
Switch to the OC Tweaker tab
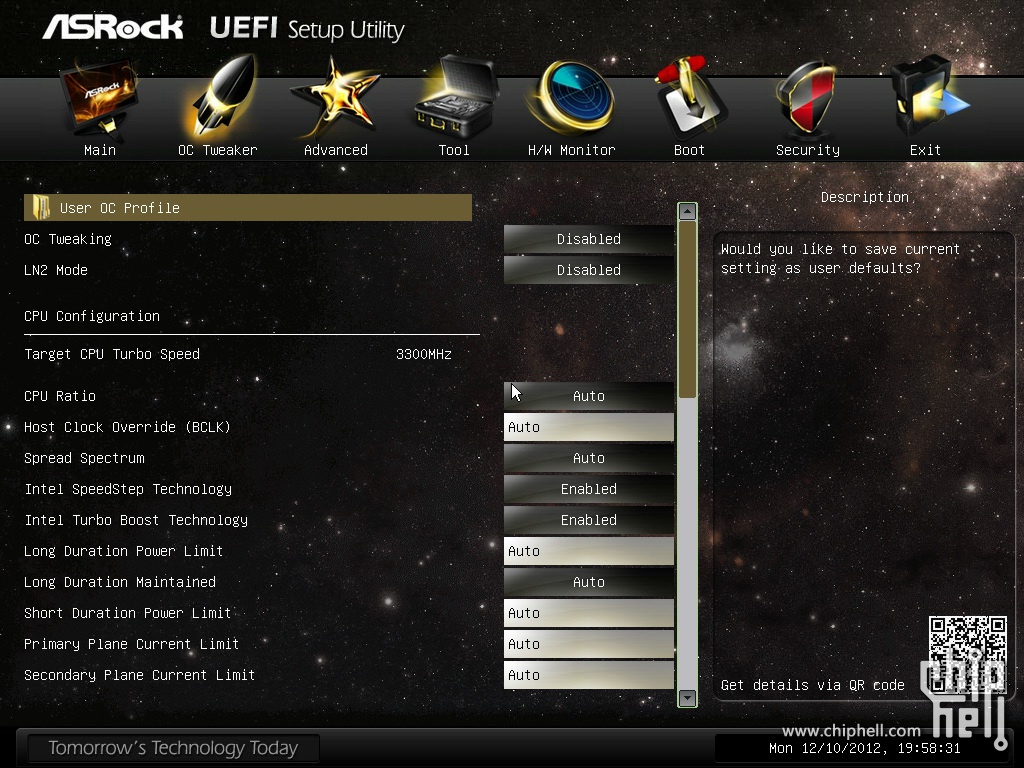click(217, 150)
